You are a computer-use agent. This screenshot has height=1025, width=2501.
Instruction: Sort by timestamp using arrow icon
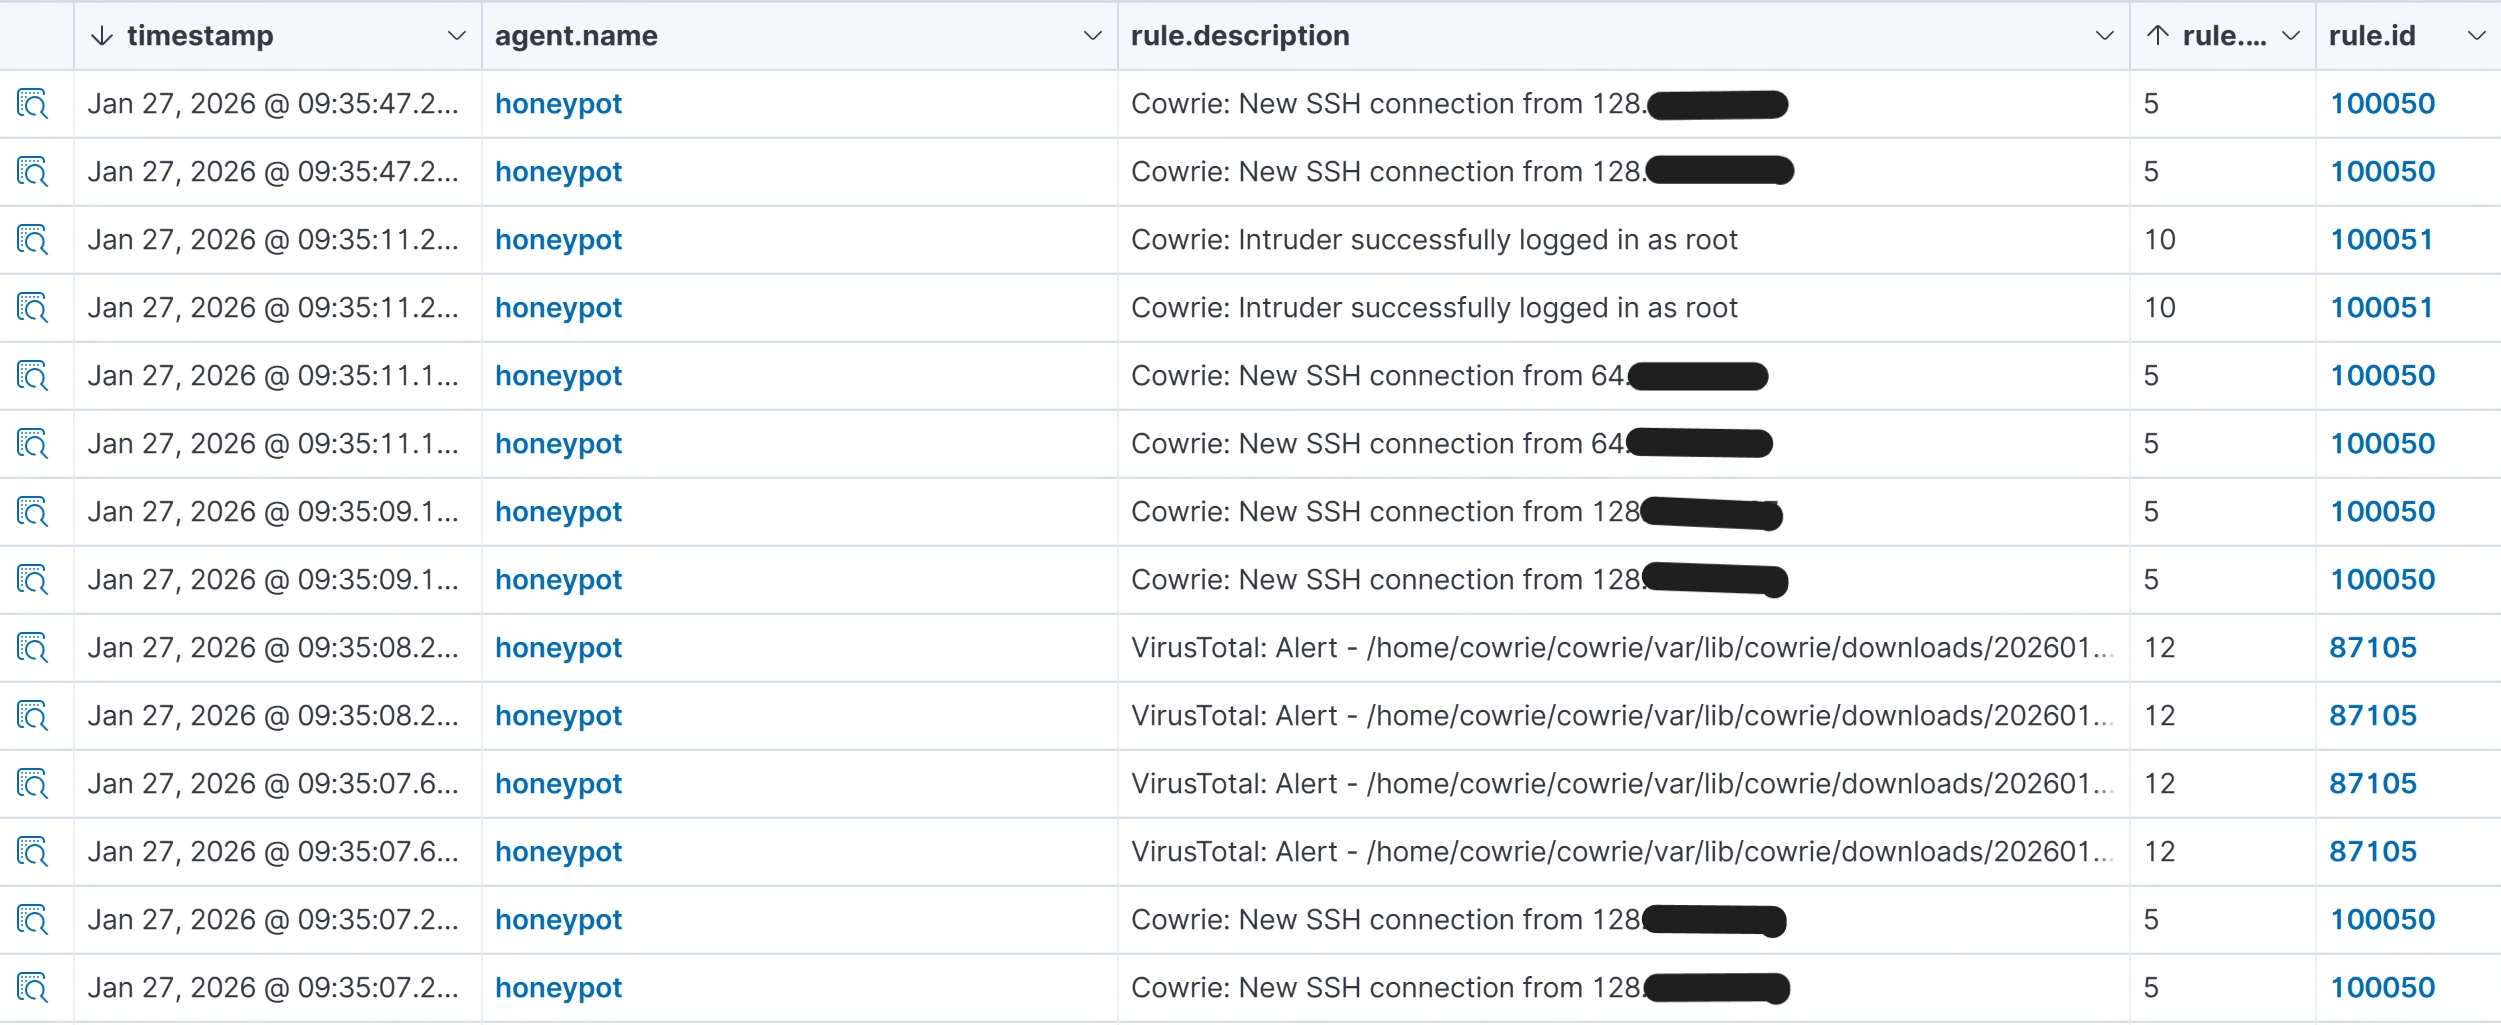tap(101, 36)
